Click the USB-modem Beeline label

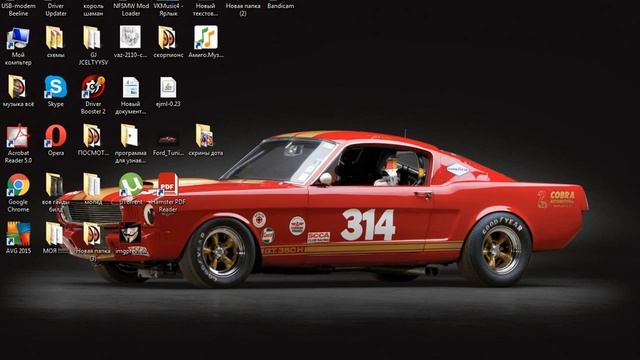point(18,10)
